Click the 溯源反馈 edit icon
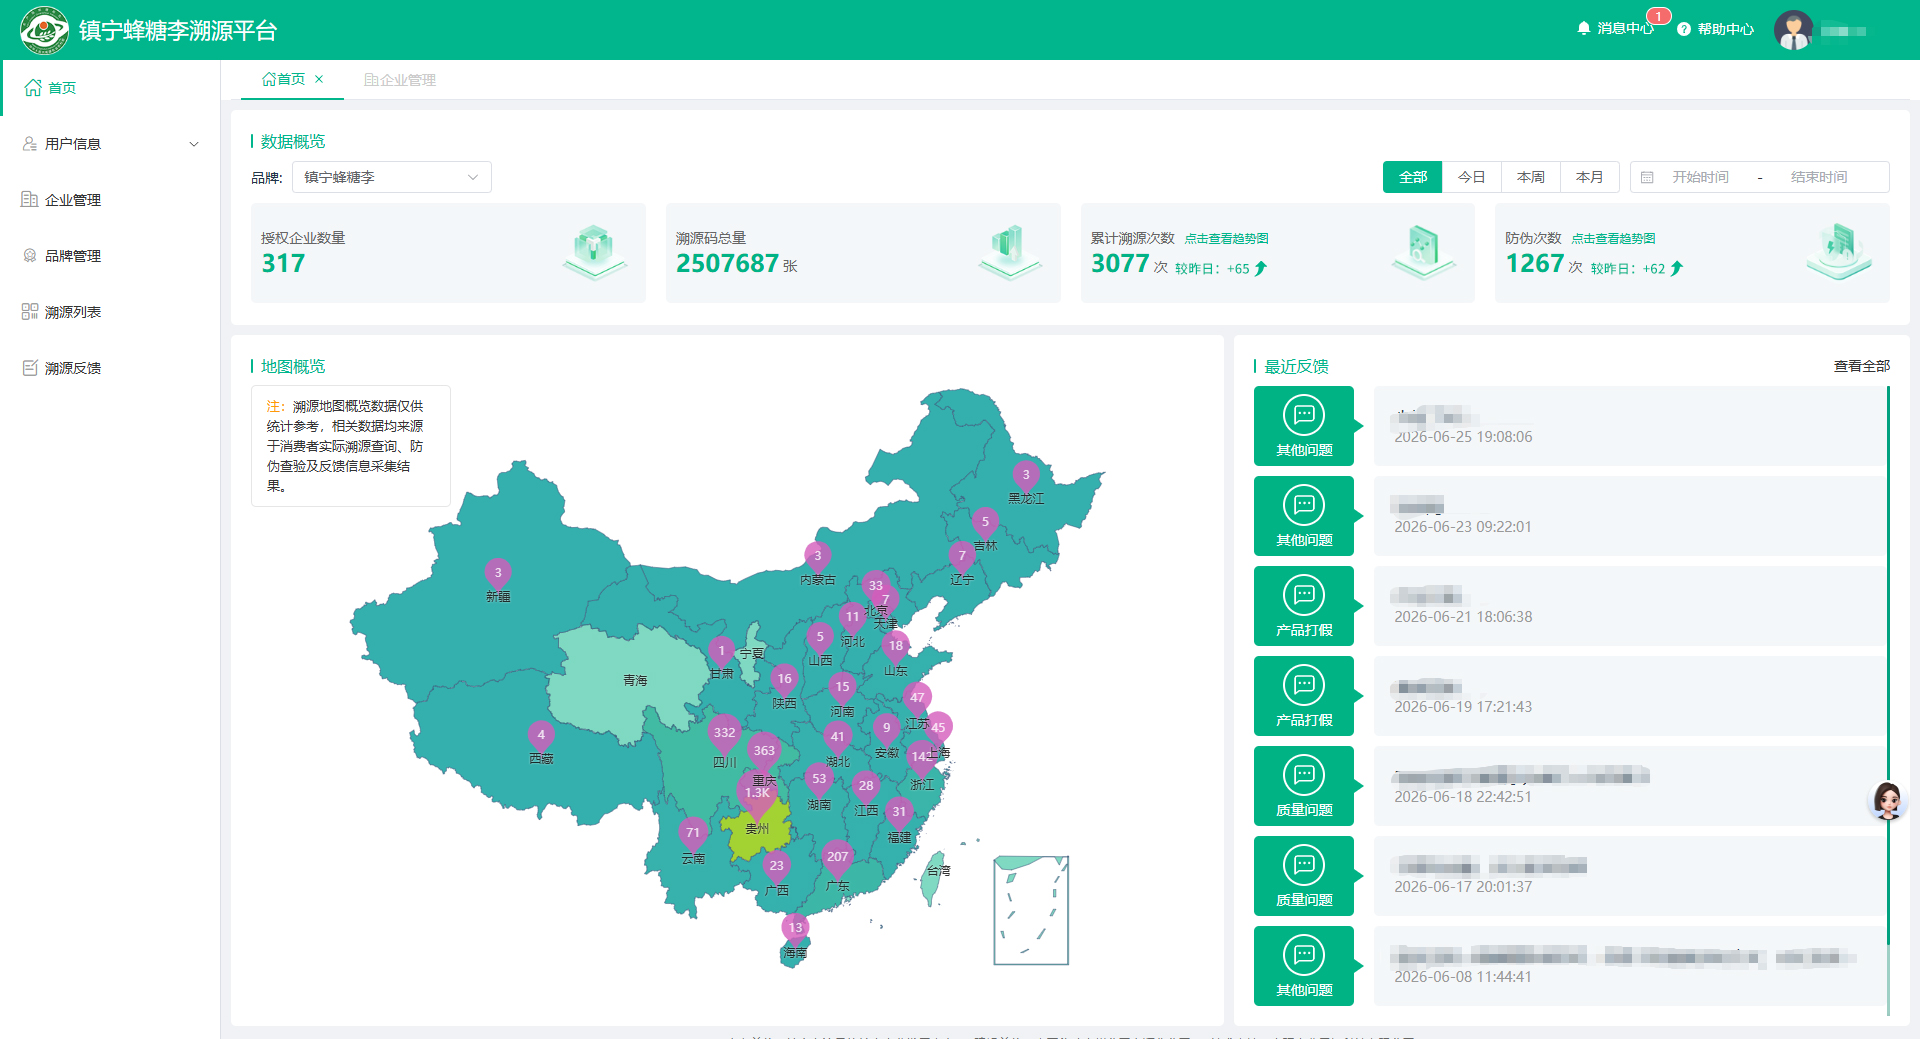The height and width of the screenshot is (1039, 1920). (x=30, y=368)
